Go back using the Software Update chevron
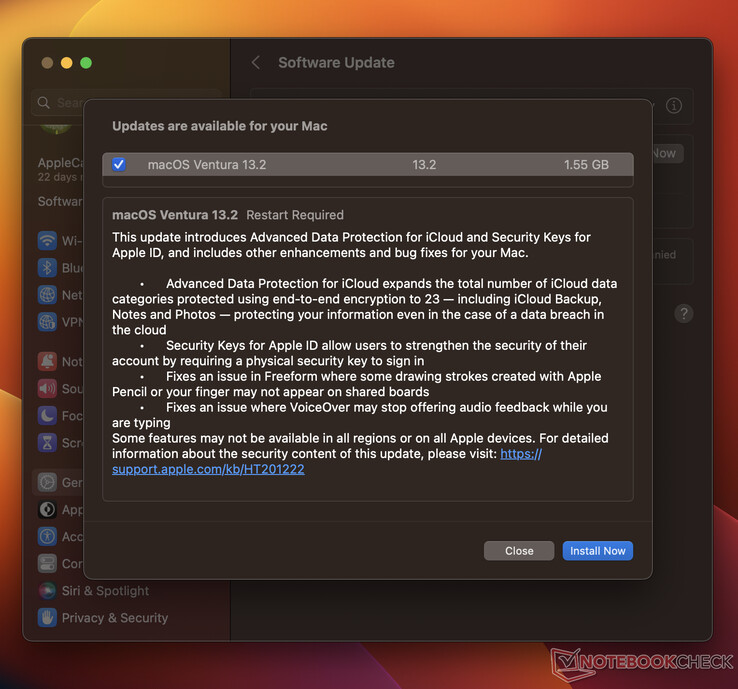This screenshot has height=689, width=738. (256, 63)
